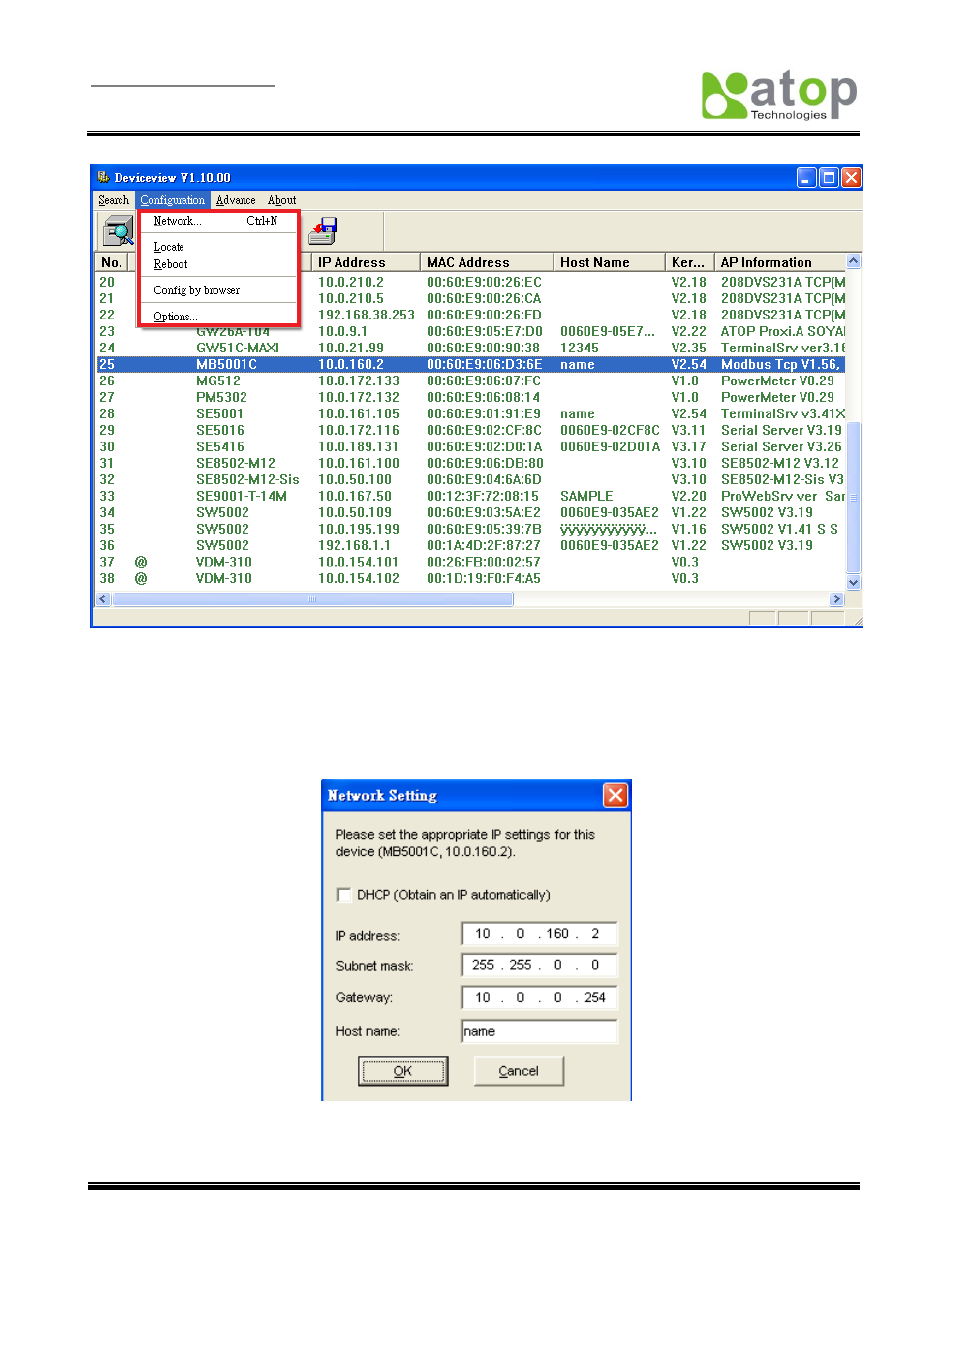Screen dimensions: 954x1350
Task: Click ATOP Proxi.A SOYAI AP info cell
Action: (x=783, y=331)
